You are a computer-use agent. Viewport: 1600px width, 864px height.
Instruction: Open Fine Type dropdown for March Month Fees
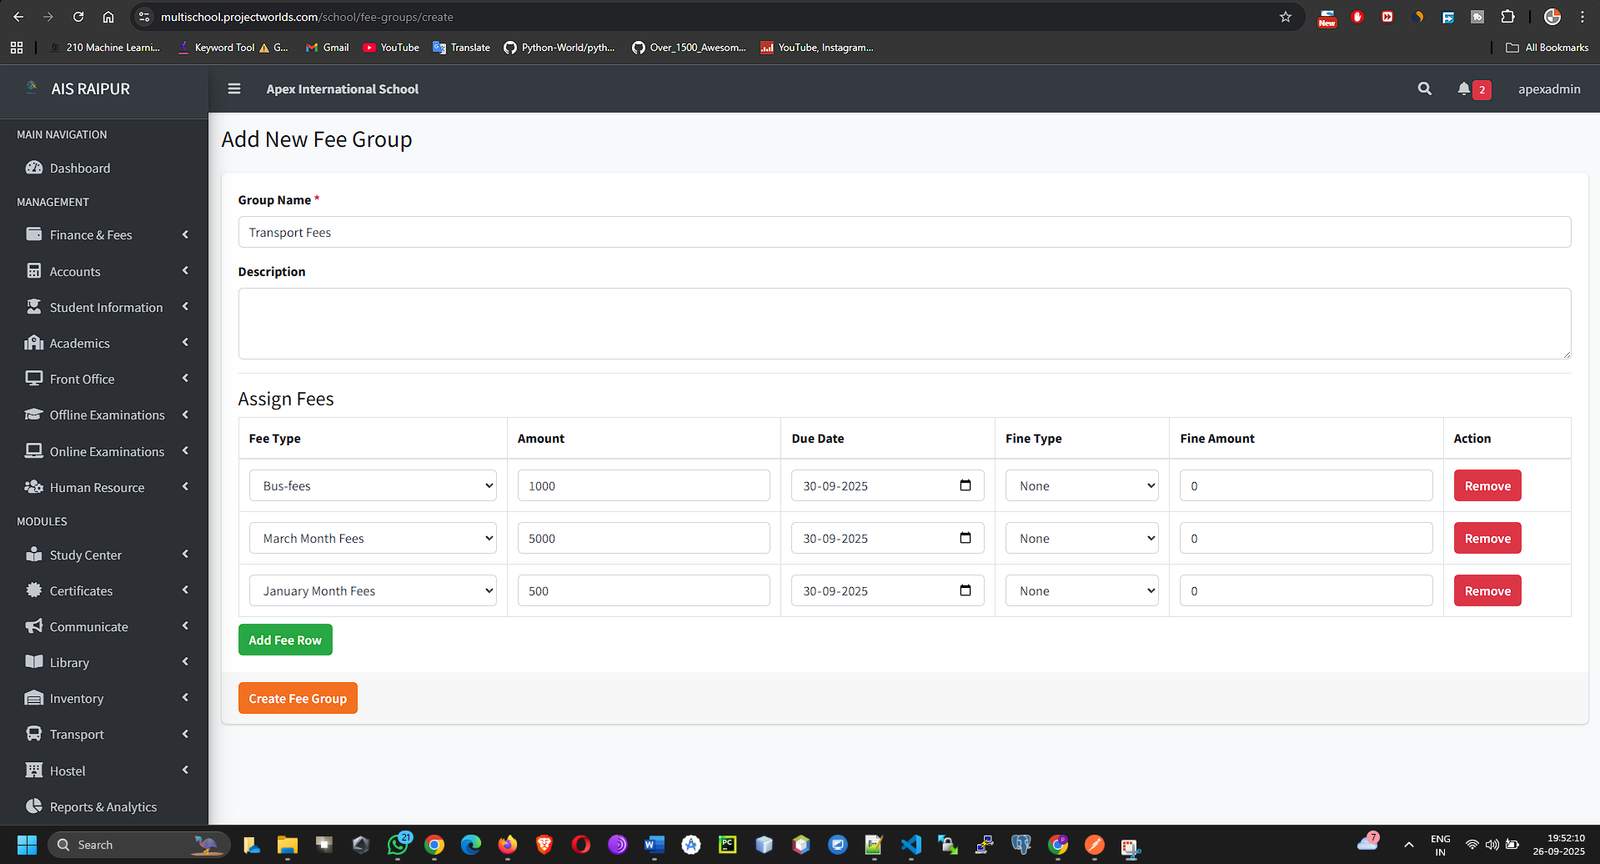(1081, 538)
